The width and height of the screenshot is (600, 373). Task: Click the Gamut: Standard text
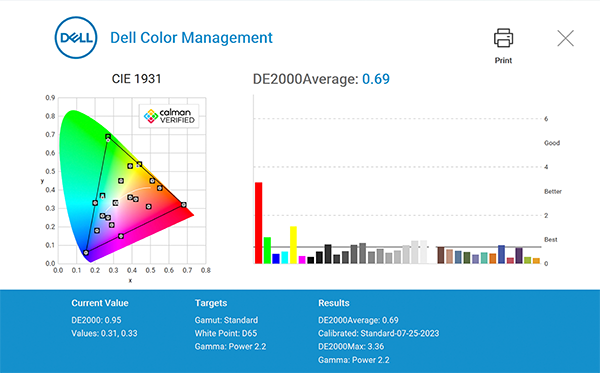(x=226, y=320)
